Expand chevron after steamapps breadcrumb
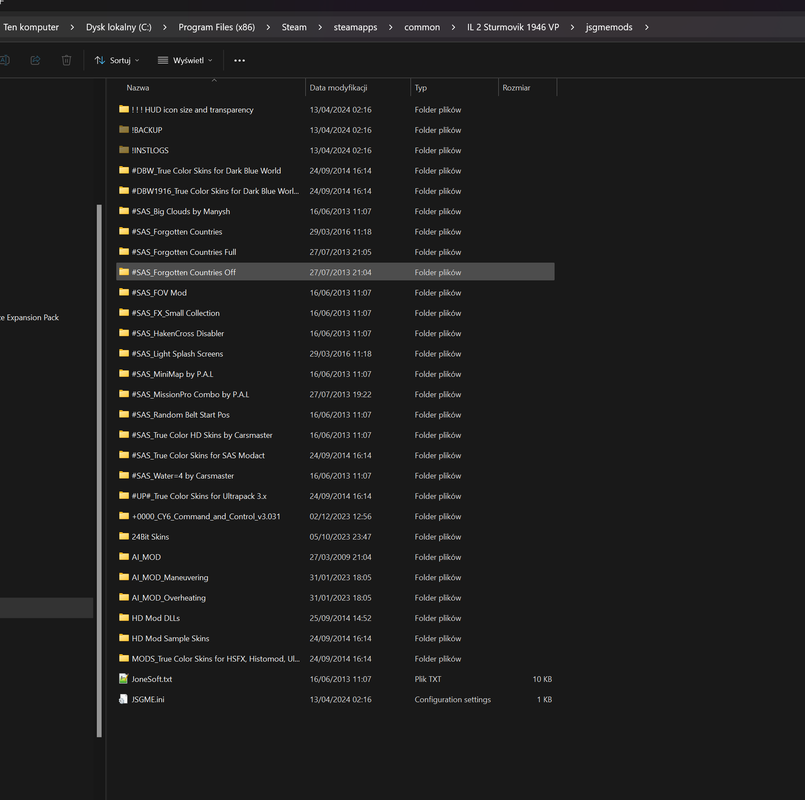The width and height of the screenshot is (805, 800). coord(391,27)
